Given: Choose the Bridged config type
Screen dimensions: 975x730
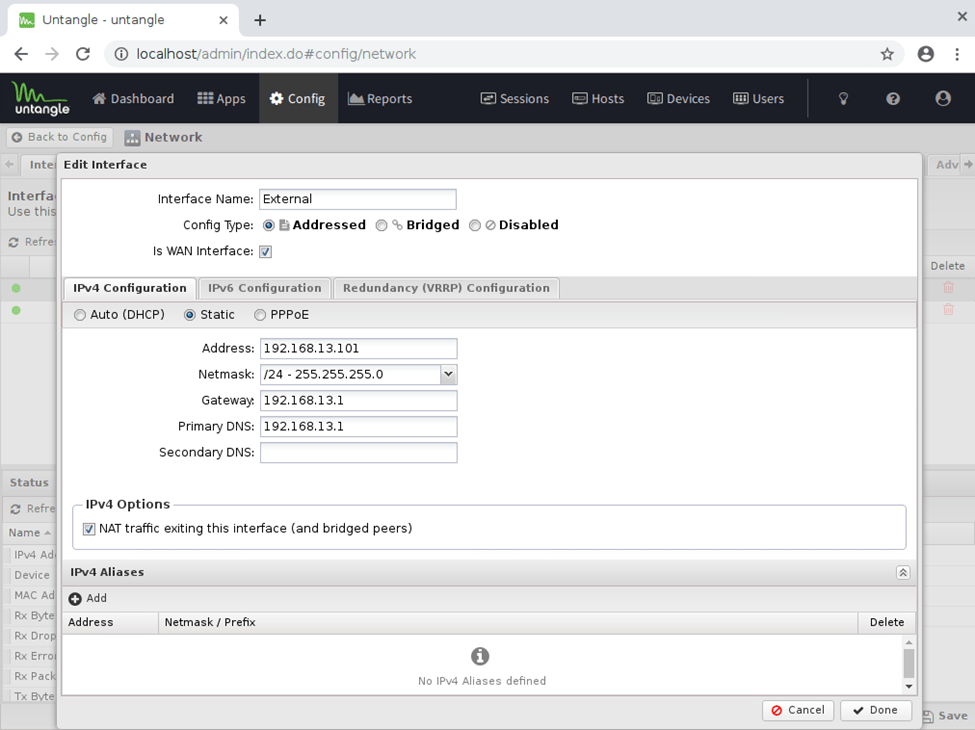Looking at the screenshot, I should 381,226.
